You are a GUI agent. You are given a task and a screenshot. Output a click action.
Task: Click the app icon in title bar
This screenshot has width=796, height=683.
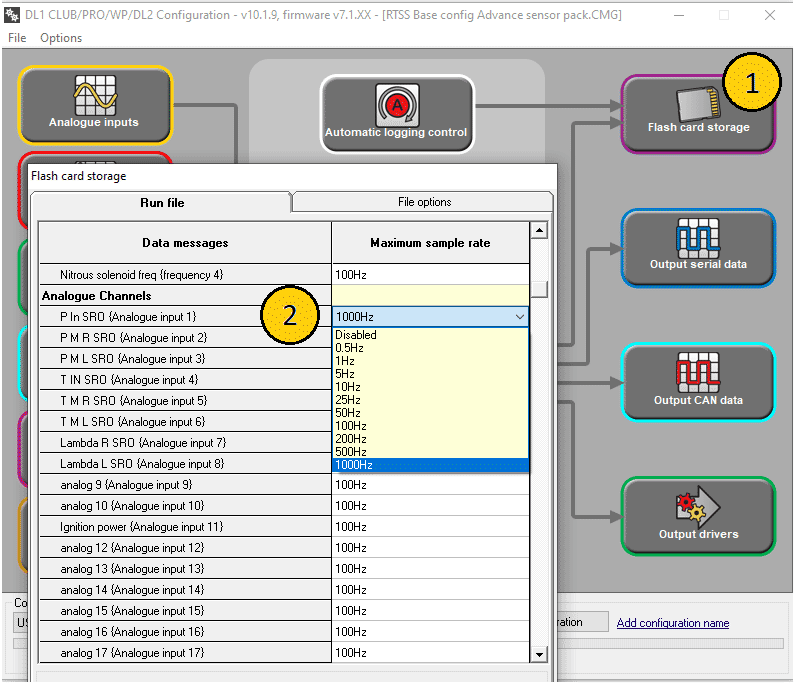[x=13, y=15]
